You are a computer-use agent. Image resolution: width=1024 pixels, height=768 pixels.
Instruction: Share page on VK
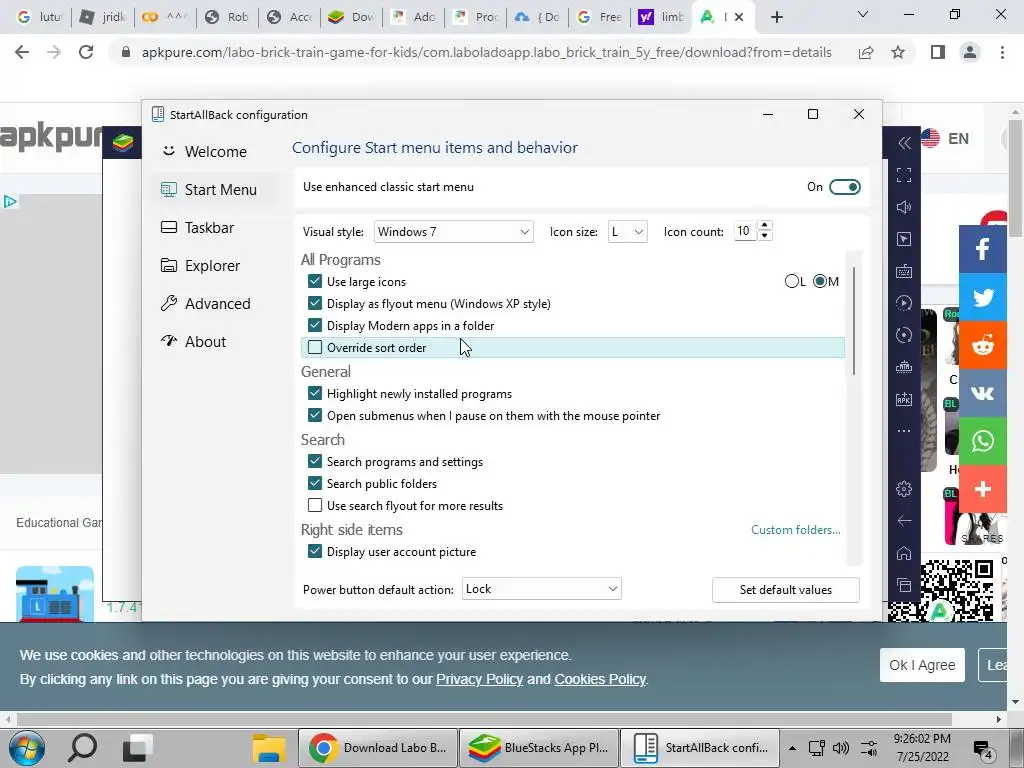pos(983,393)
